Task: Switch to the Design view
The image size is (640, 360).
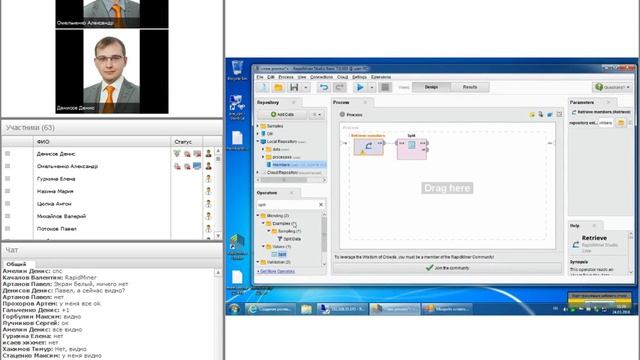Action: [431, 87]
